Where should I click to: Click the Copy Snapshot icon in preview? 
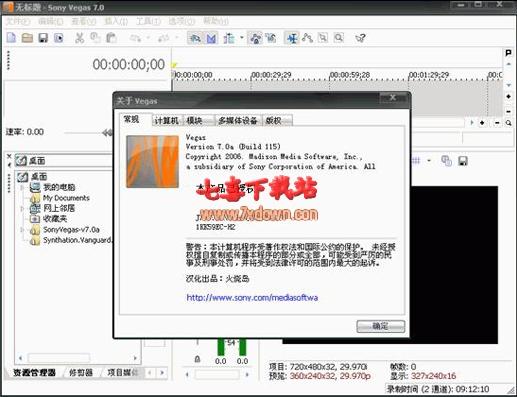coord(446,161)
